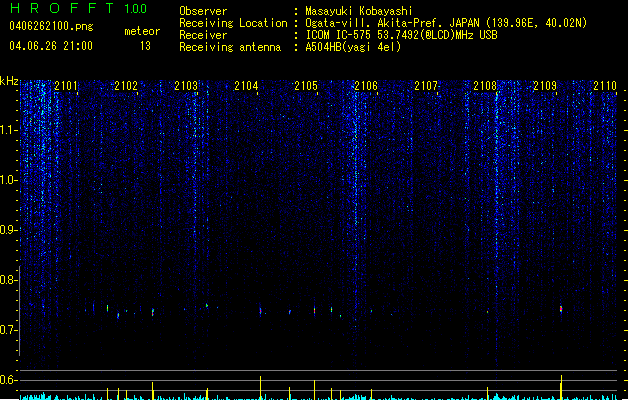629x400 pixels.
Task: Click the 2106 time marker
Action: [x=366, y=86]
